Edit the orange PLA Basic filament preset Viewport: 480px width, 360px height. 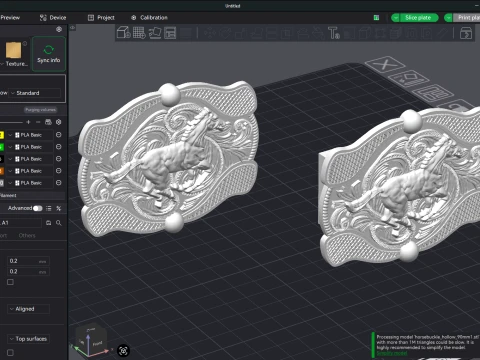click(59, 171)
